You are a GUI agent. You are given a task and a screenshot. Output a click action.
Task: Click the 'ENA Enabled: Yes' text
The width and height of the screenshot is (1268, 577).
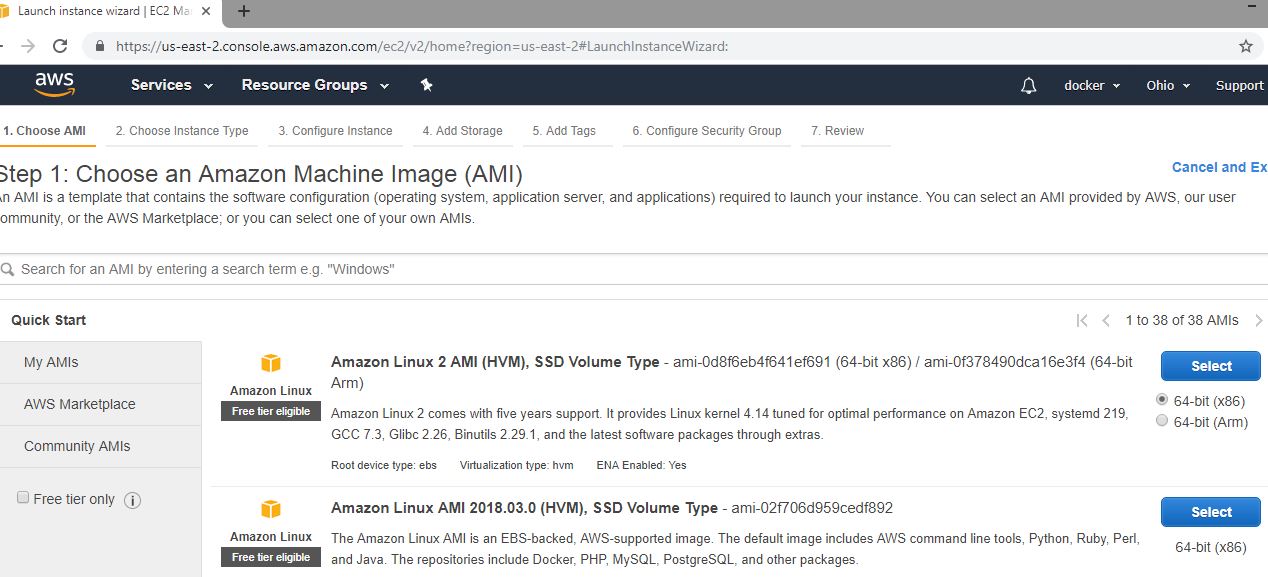tap(641, 465)
